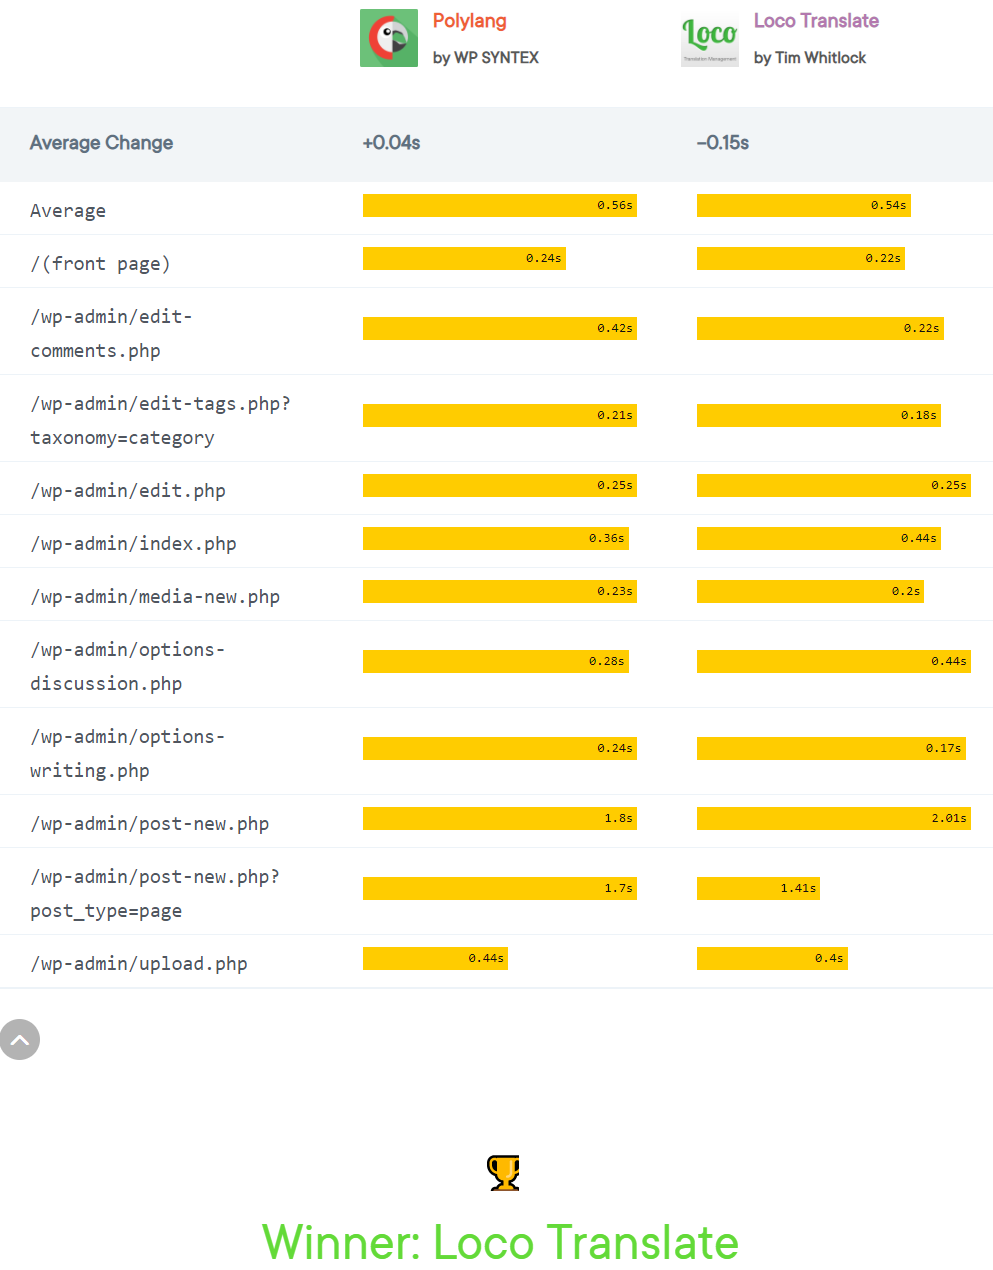Viewport: 993px width, 1270px height.
Task: Select the Average row label
Action: pos(68,210)
